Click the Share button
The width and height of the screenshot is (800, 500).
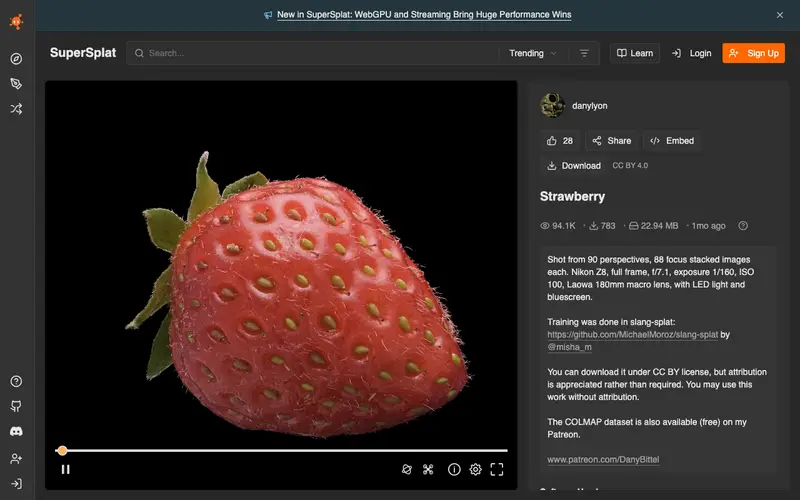click(x=612, y=141)
